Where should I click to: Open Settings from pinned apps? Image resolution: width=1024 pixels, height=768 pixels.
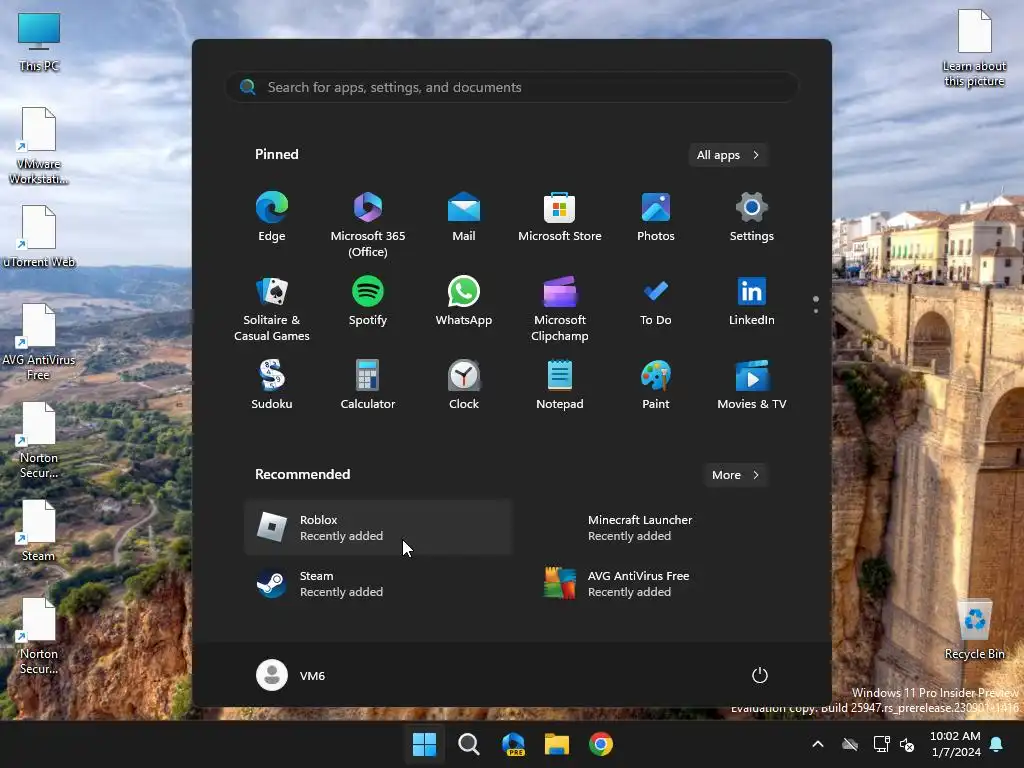point(752,217)
